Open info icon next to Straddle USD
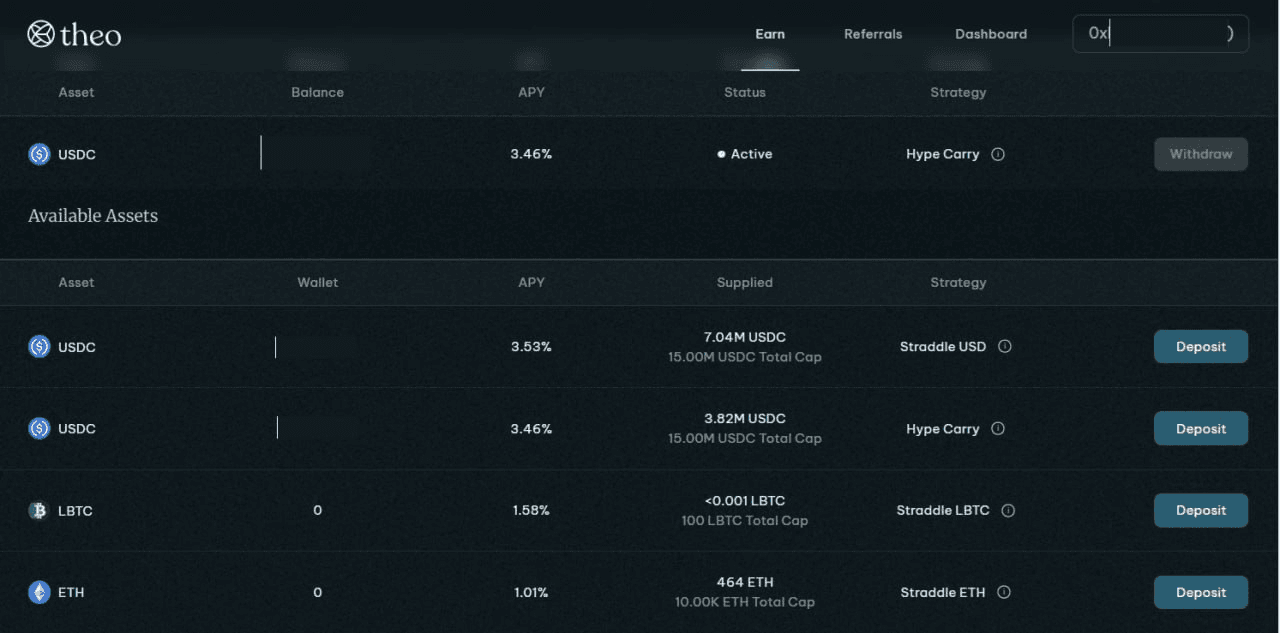The image size is (1280, 633). click(x=1005, y=347)
